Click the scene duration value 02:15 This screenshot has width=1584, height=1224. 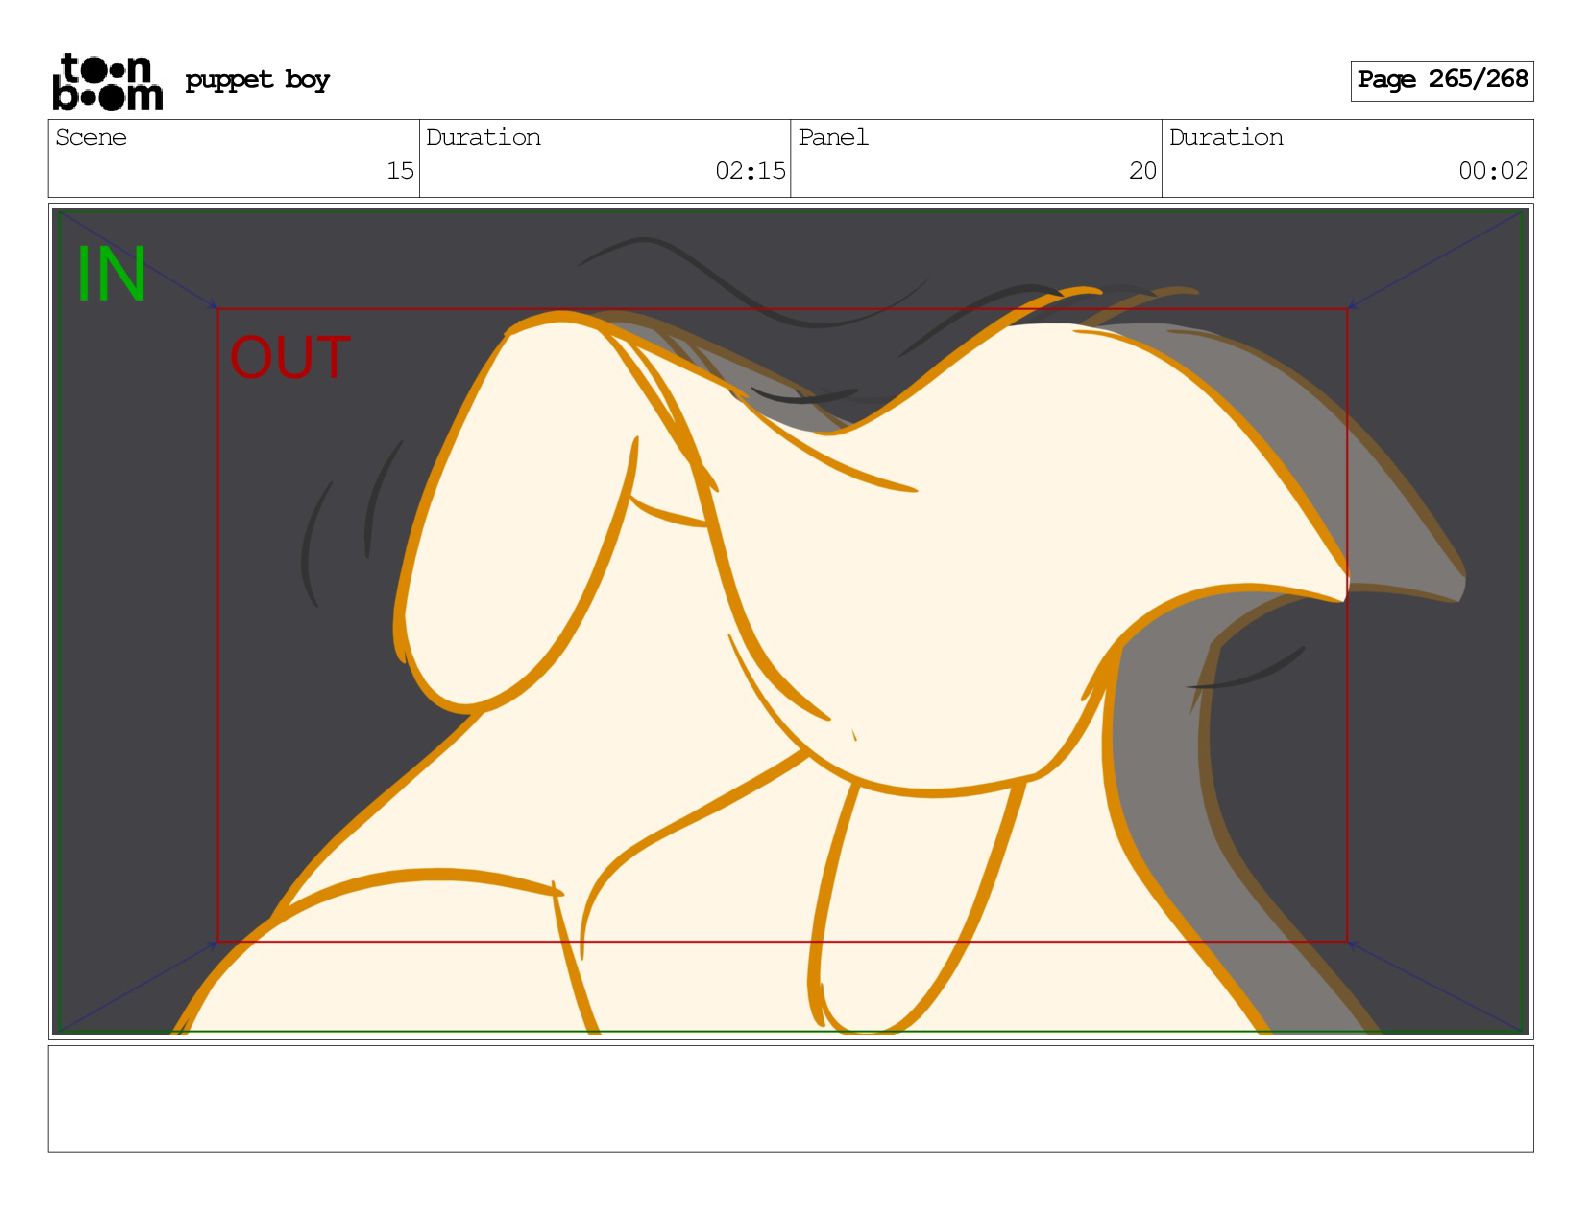[750, 171]
